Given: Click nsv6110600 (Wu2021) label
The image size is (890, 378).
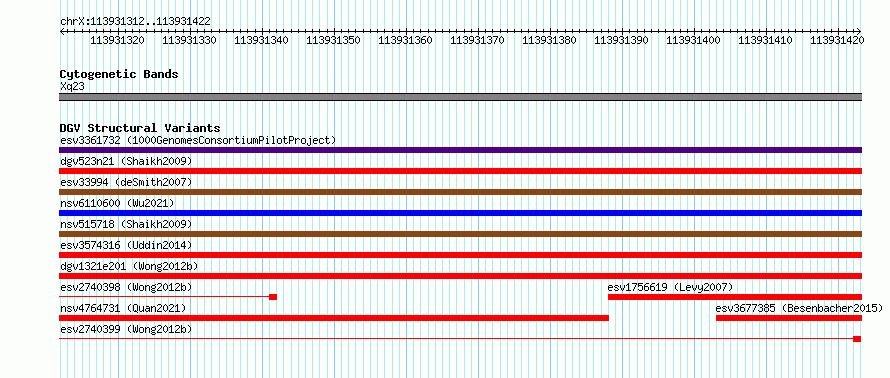Looking at the screenshot, I should [x=117, y=203].
